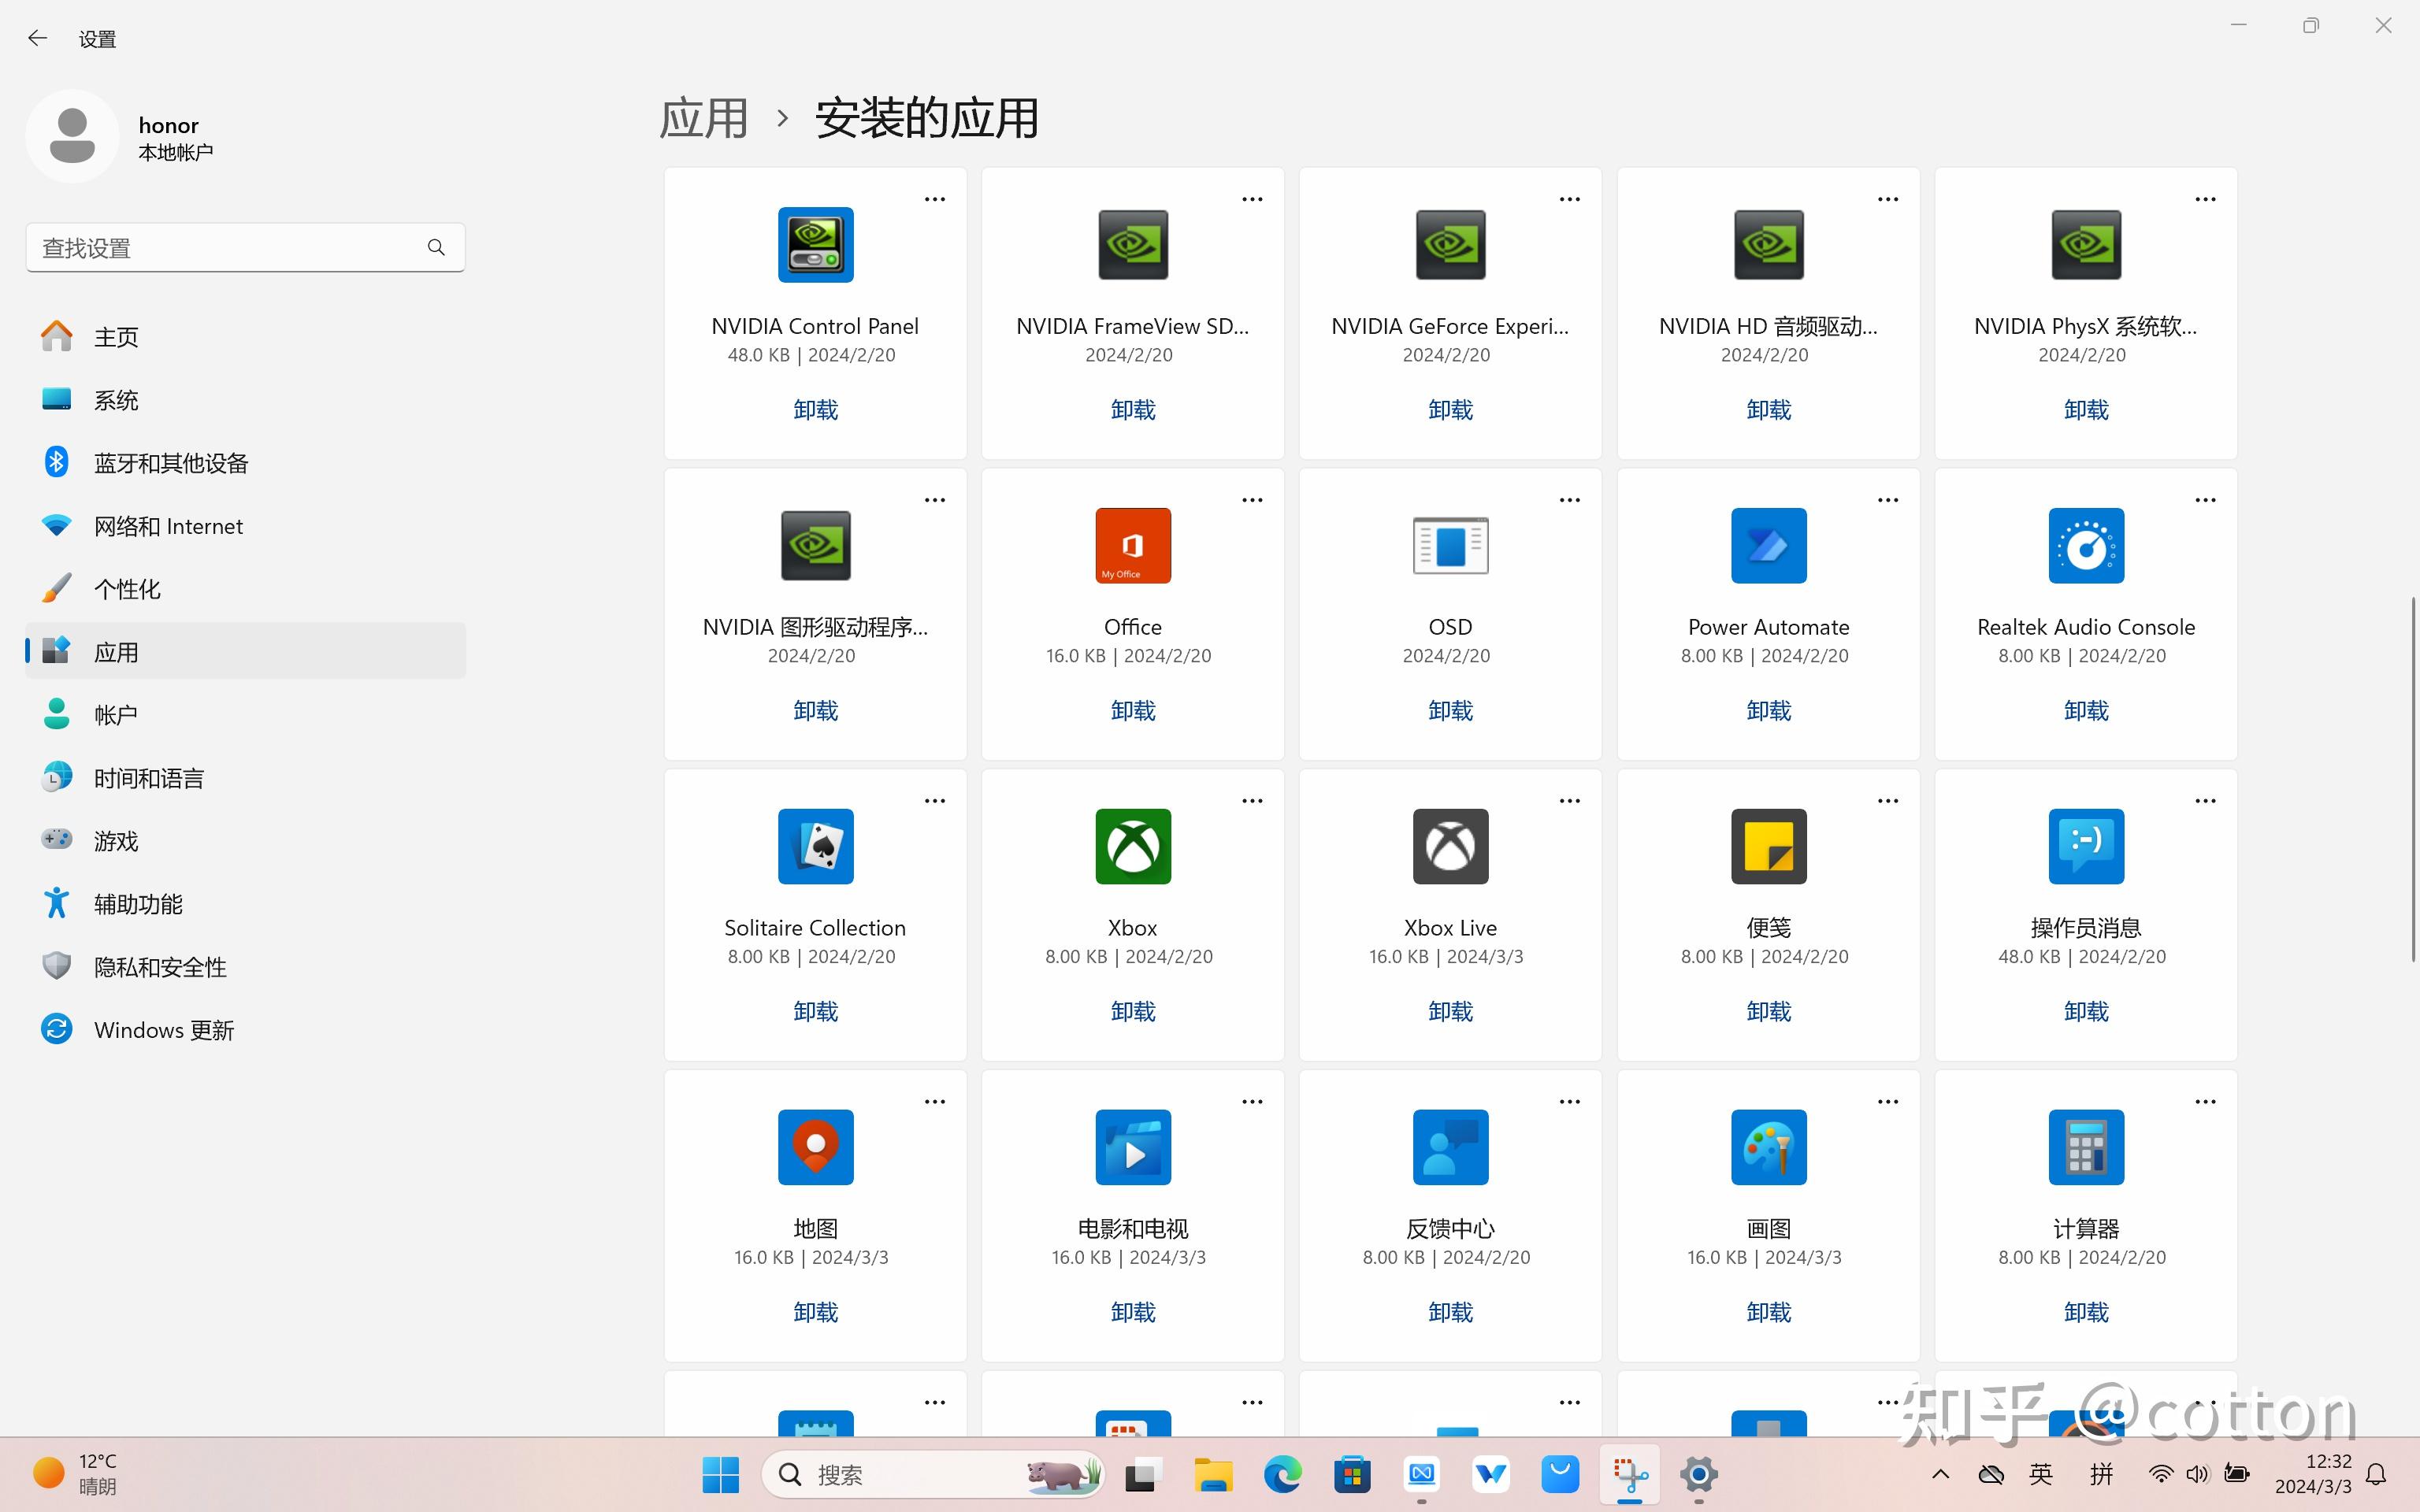The width and height of the screenshot is (2420, 1512).
Task: Click the 查找设置 search field
Action: click(x=245, y=247)
